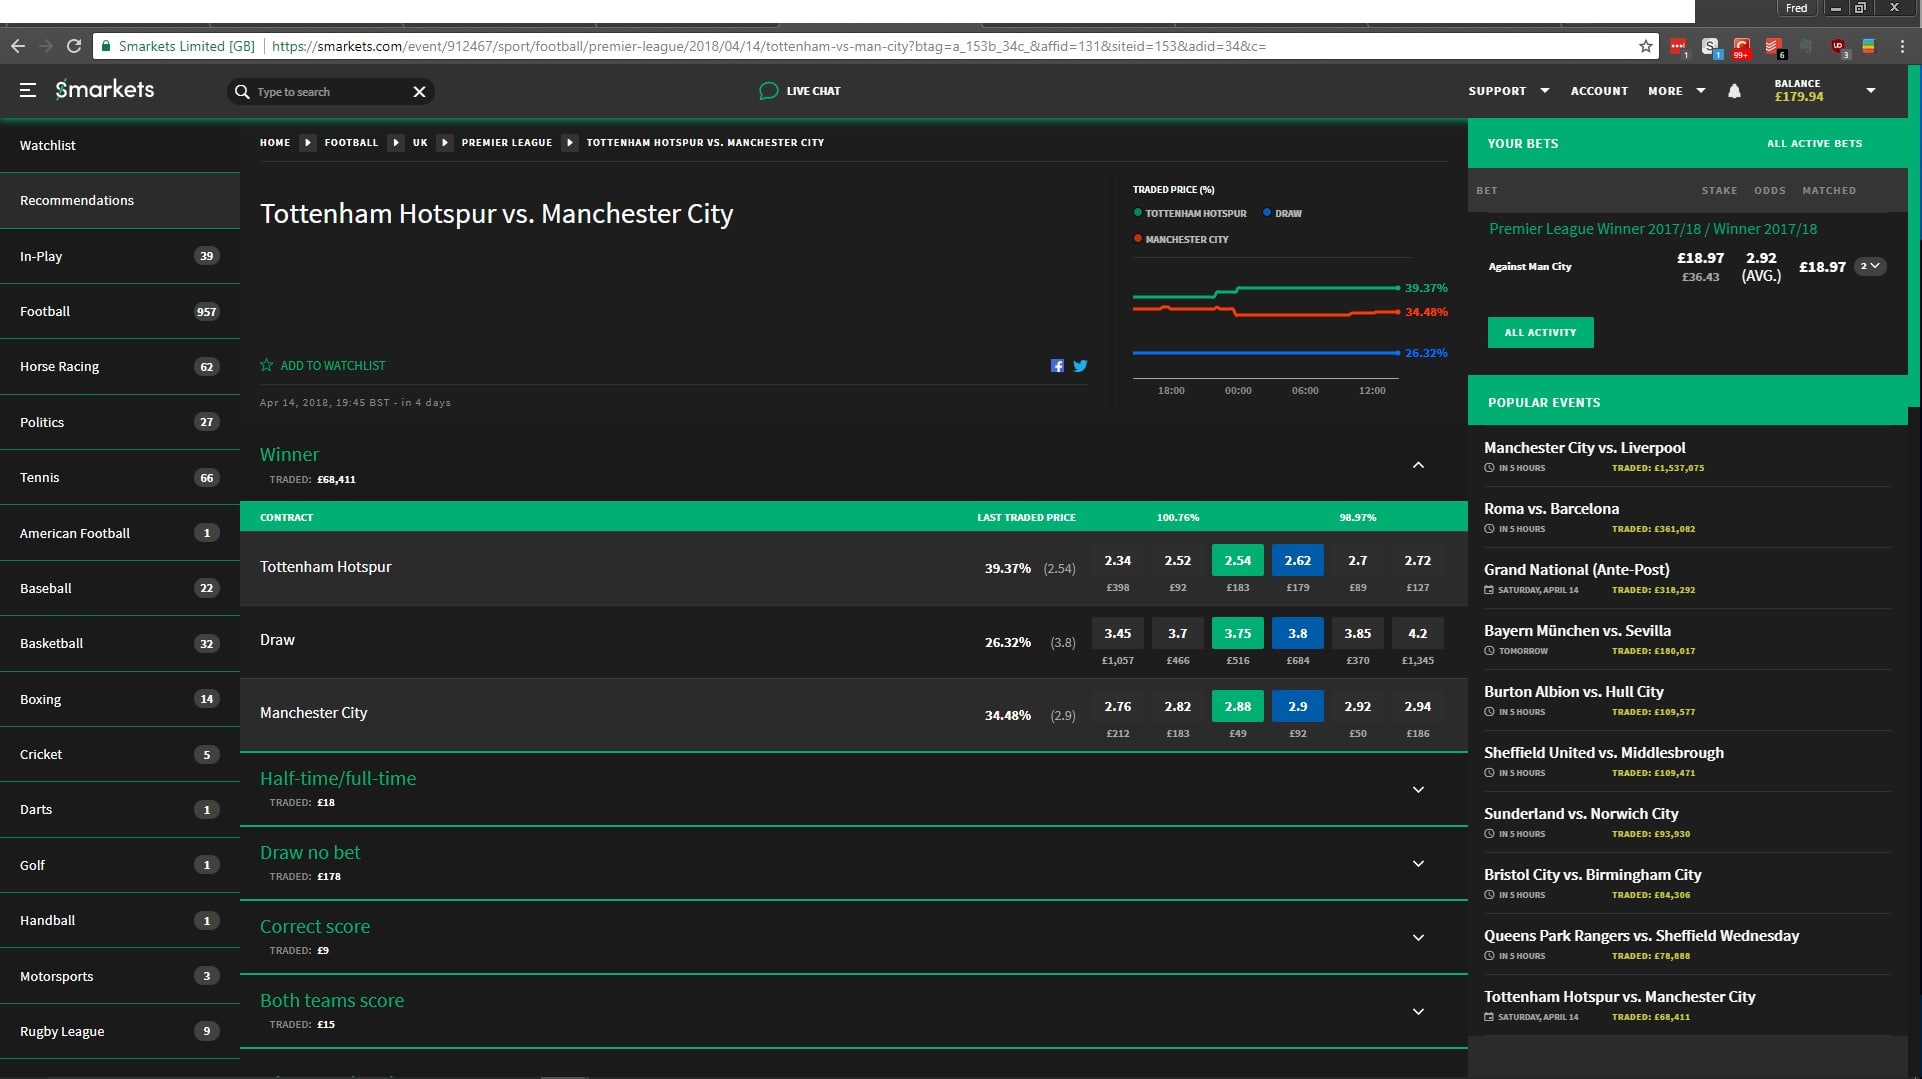
Task: Select Horse Racing category
Action: (x=120, y=366)
